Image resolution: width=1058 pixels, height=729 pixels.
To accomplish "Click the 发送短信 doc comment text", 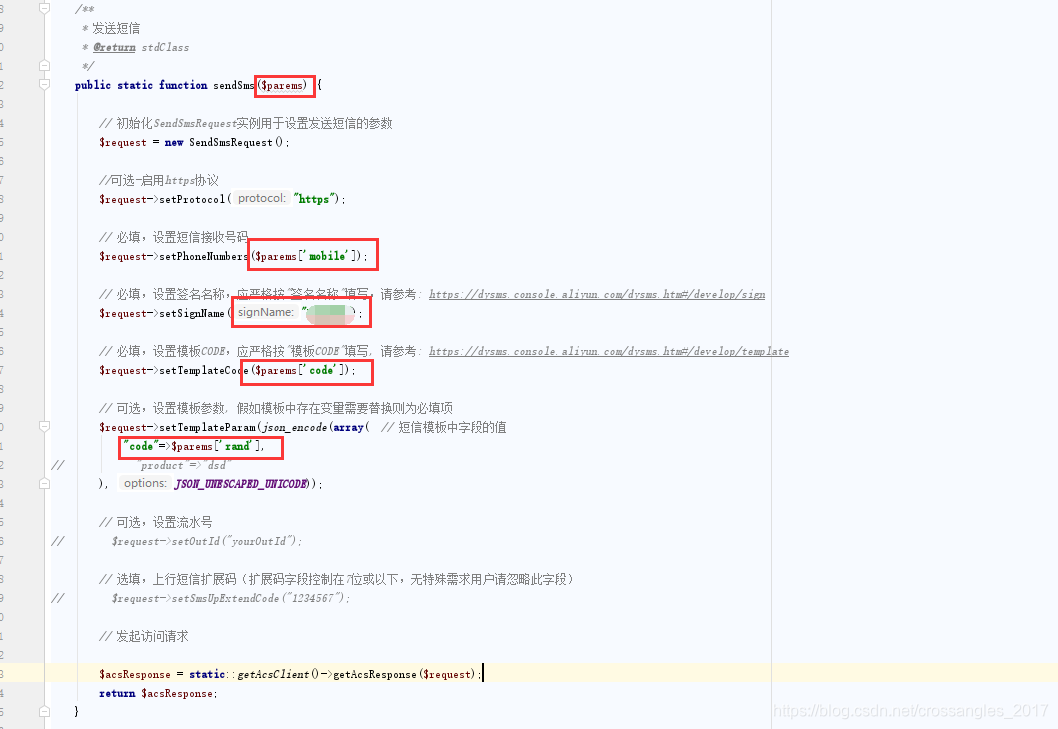I will tap(116, 28).
